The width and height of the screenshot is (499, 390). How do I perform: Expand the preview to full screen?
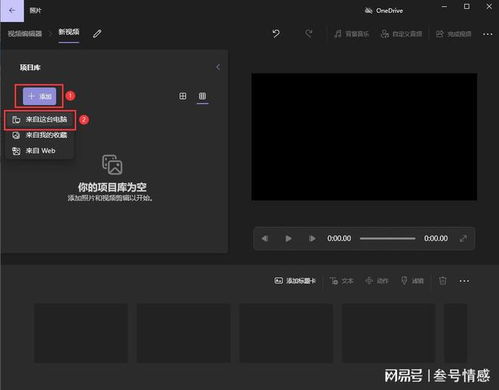coord(463,238)
